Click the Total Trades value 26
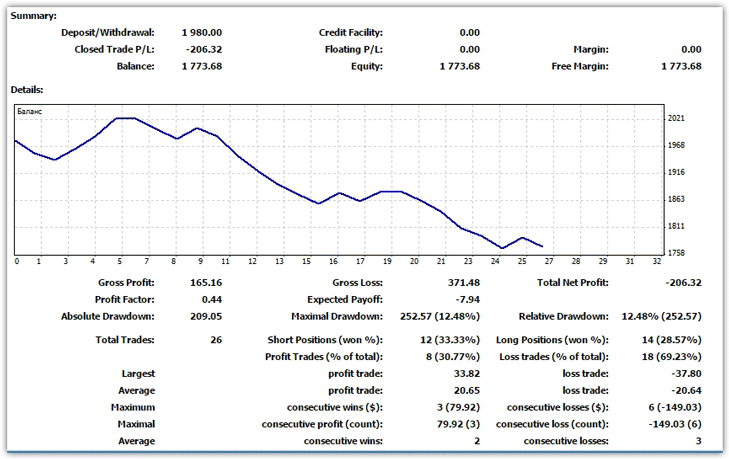729x459 pixels. coord(215,340)
